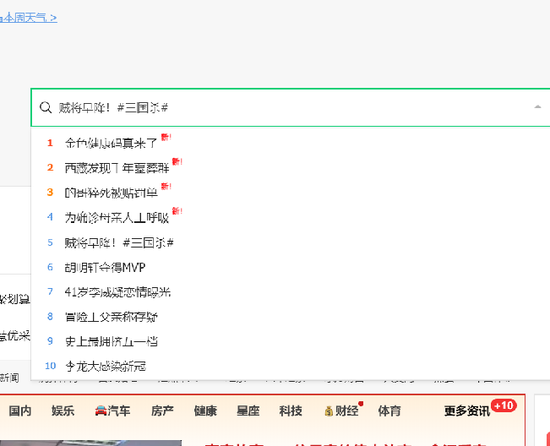The image size is (550, 446).
Task: Switch to the 国内 news tab
Action: [20, 411]
